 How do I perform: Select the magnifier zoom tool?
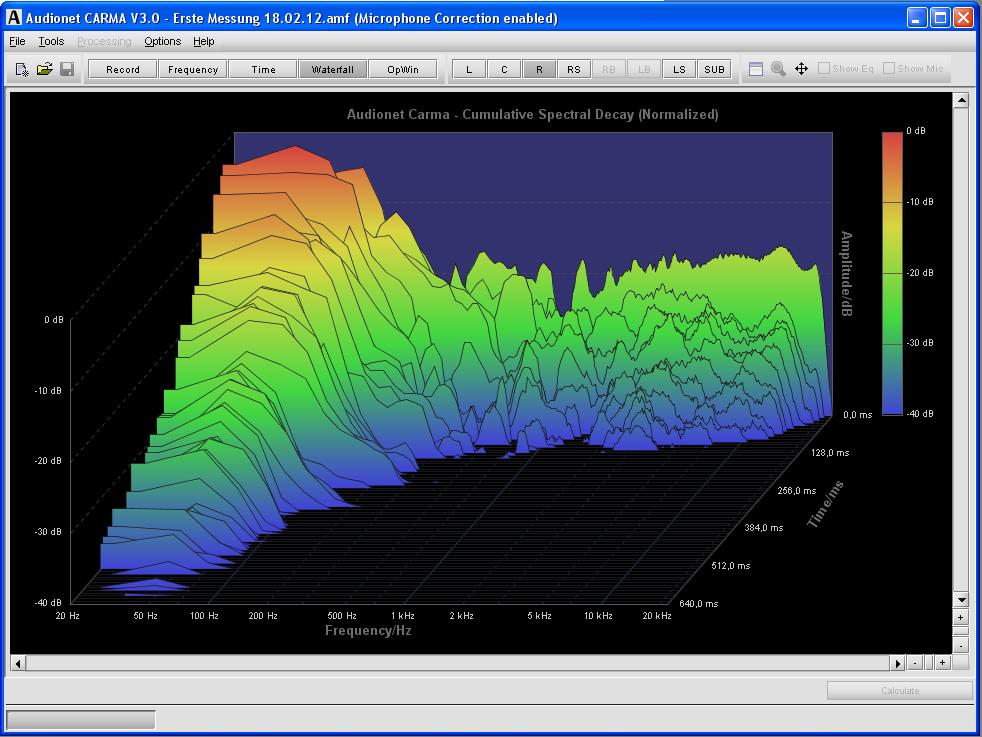coord(778,69)
